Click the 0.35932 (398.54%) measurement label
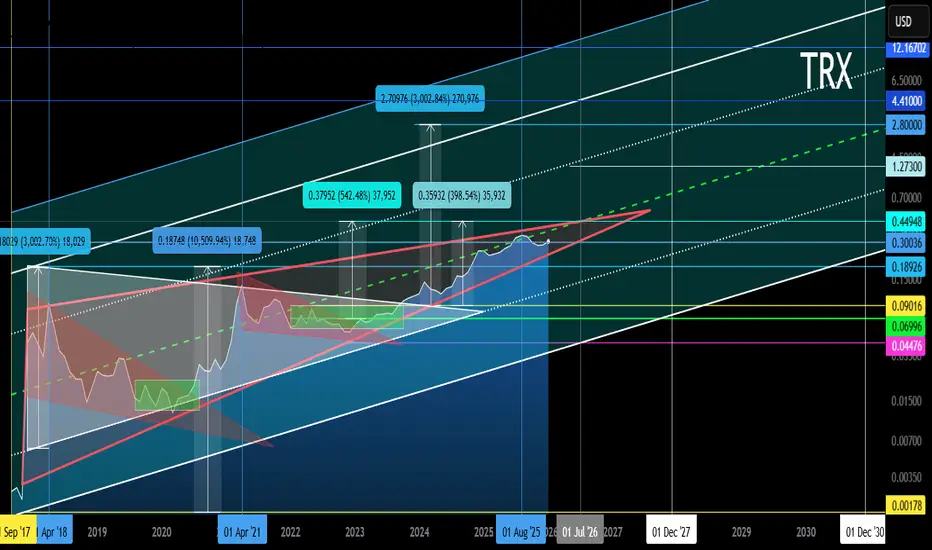This screenshot has height=550, width=932. pos(462,195)
